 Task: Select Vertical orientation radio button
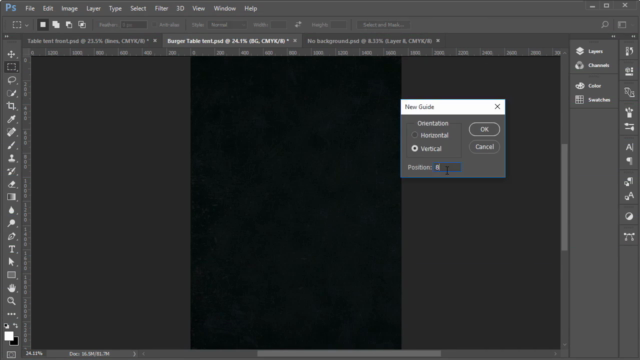coord(415,149)
